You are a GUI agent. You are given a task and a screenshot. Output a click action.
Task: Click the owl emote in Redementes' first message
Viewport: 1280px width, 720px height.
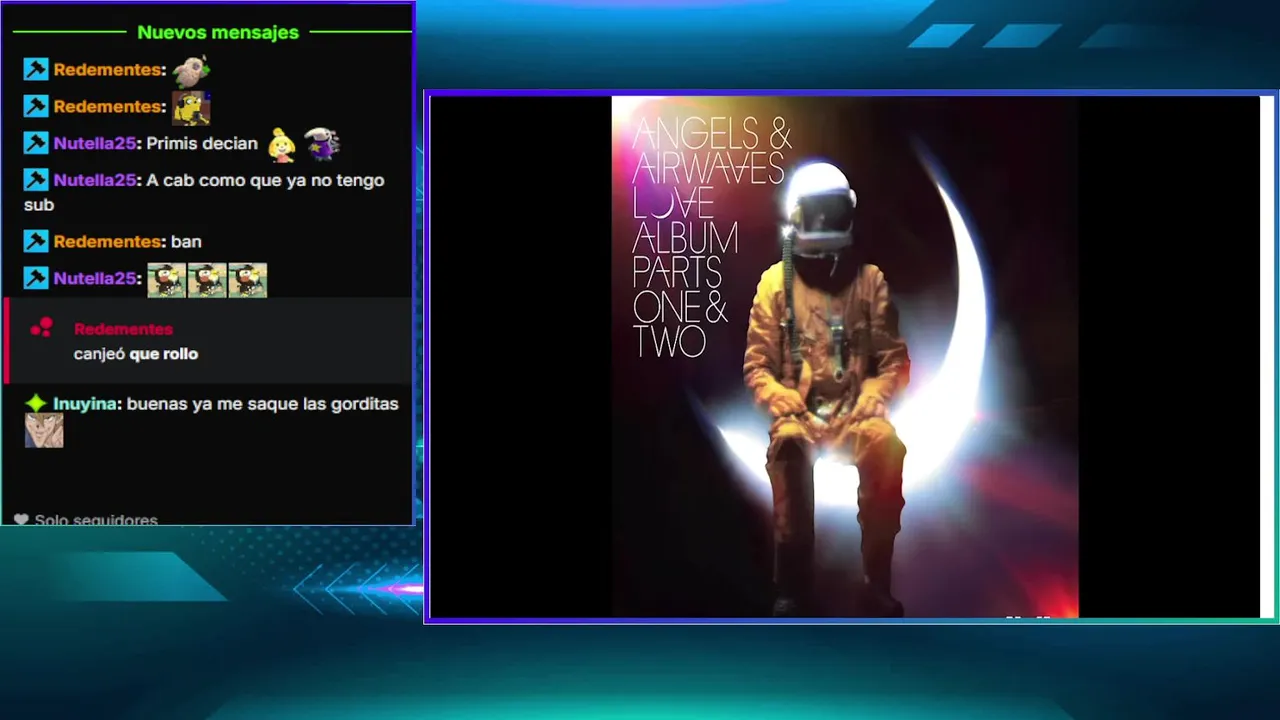[190, 70]
